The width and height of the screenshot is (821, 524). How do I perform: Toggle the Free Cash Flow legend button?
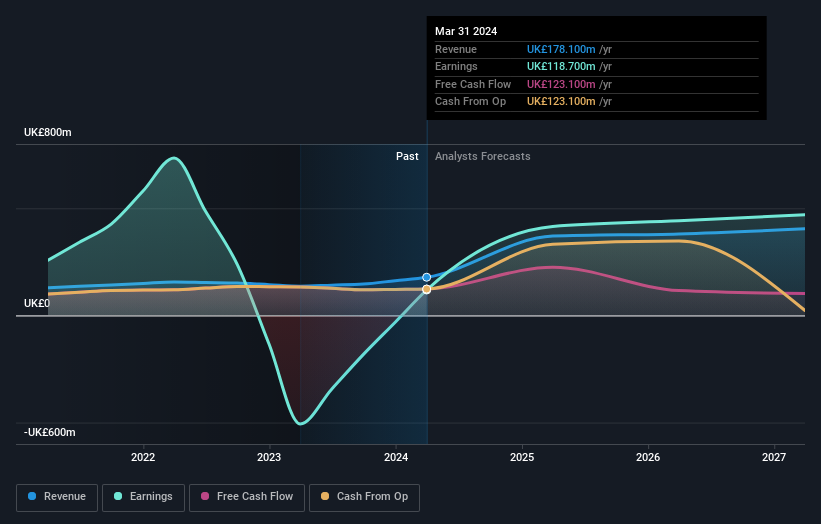[x=247, y=497]
